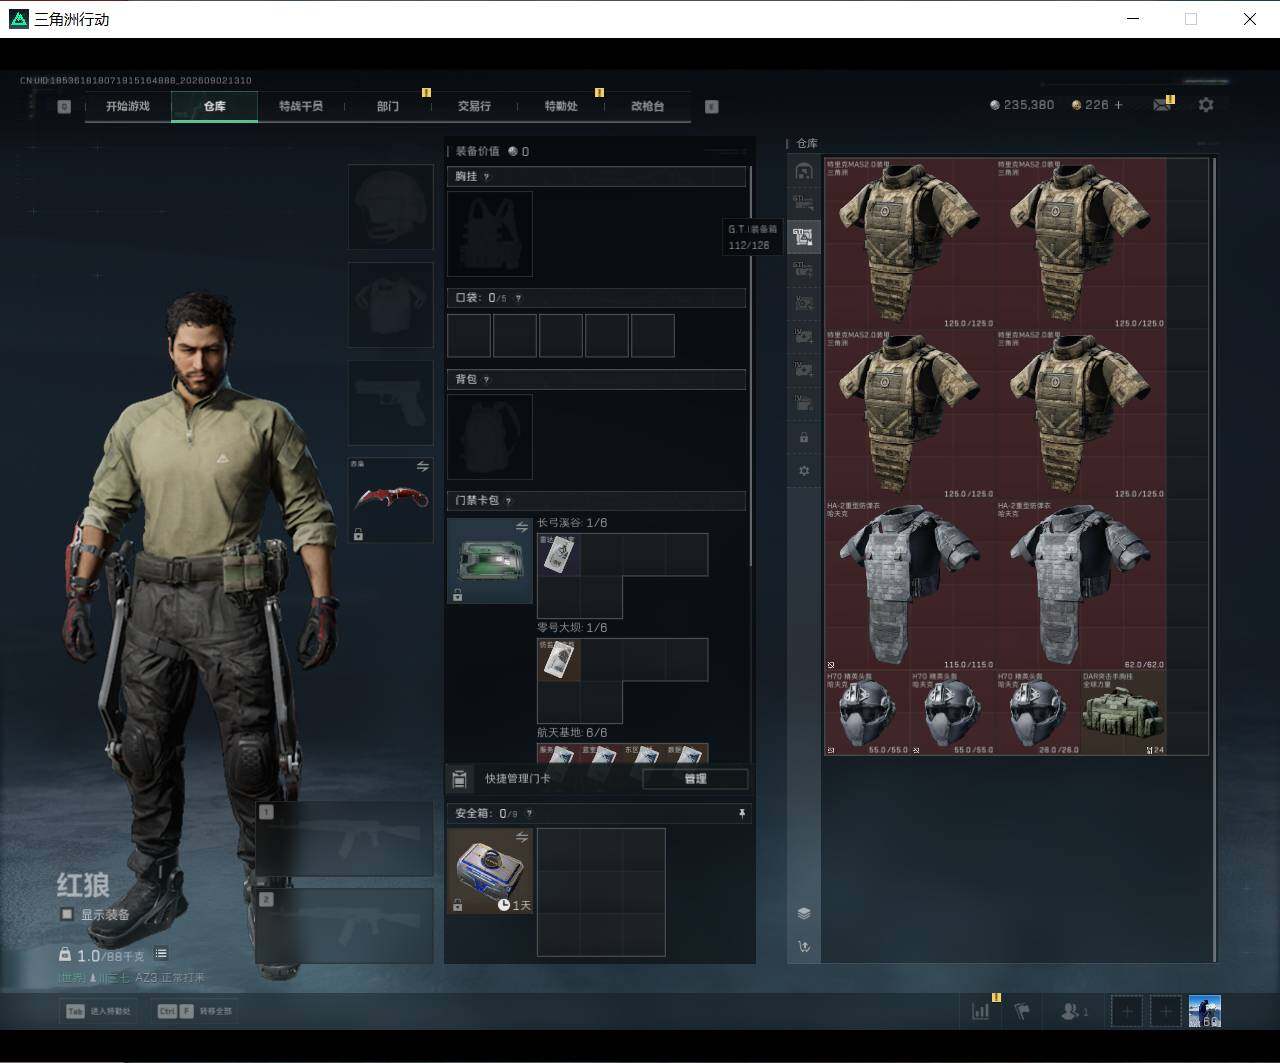Image resolution: width=1280 pixels, height=1063 pixels.
Task: Click the E next-tab key icon
Action: click(x=712, y=107)
